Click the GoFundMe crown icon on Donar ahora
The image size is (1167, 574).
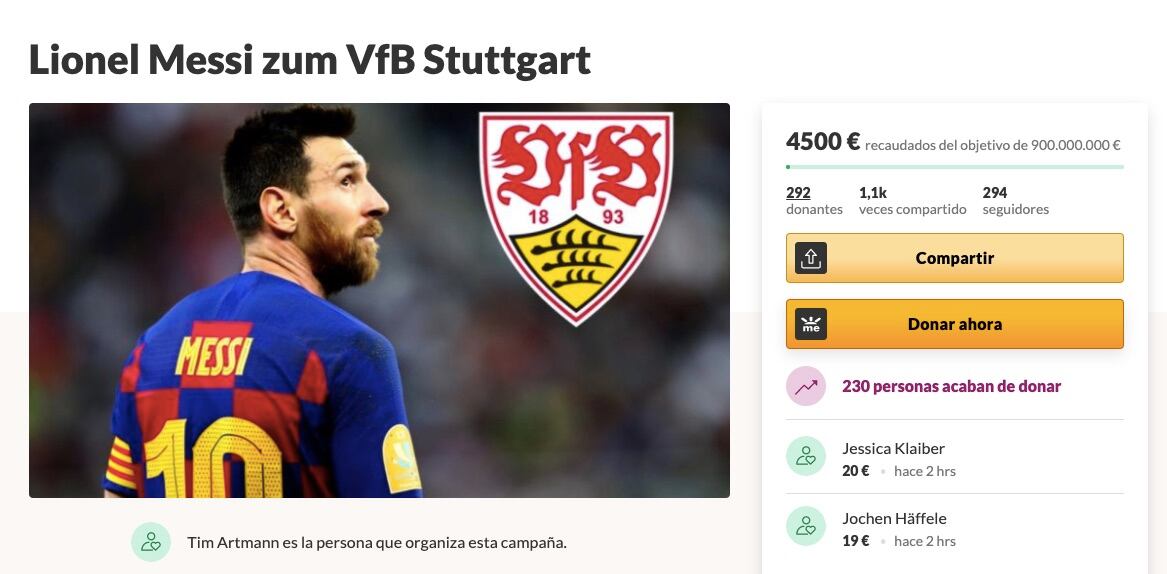point(810,324)
